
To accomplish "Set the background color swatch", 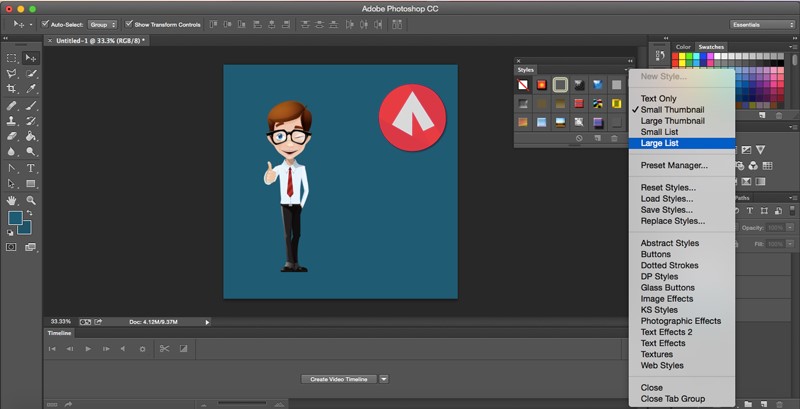I will point(26,228).
